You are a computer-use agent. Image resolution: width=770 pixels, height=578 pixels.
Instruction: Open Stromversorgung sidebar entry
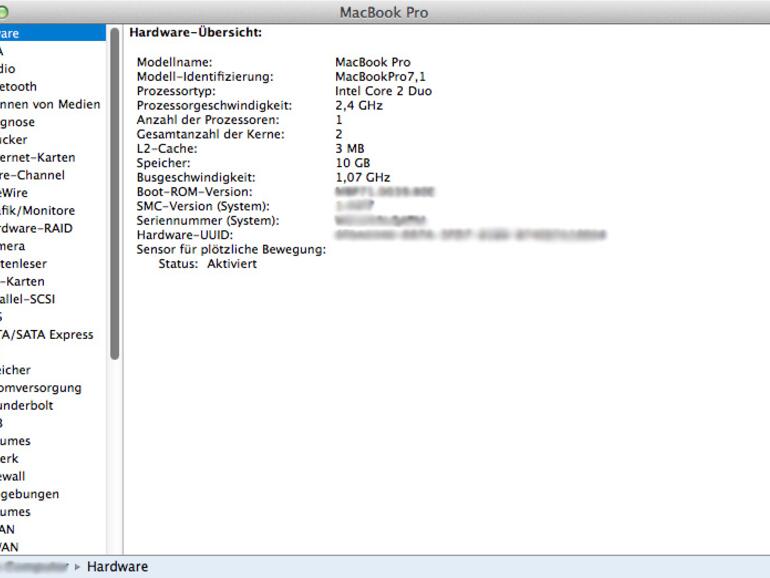pyautogui.click(x=41, y=387)
